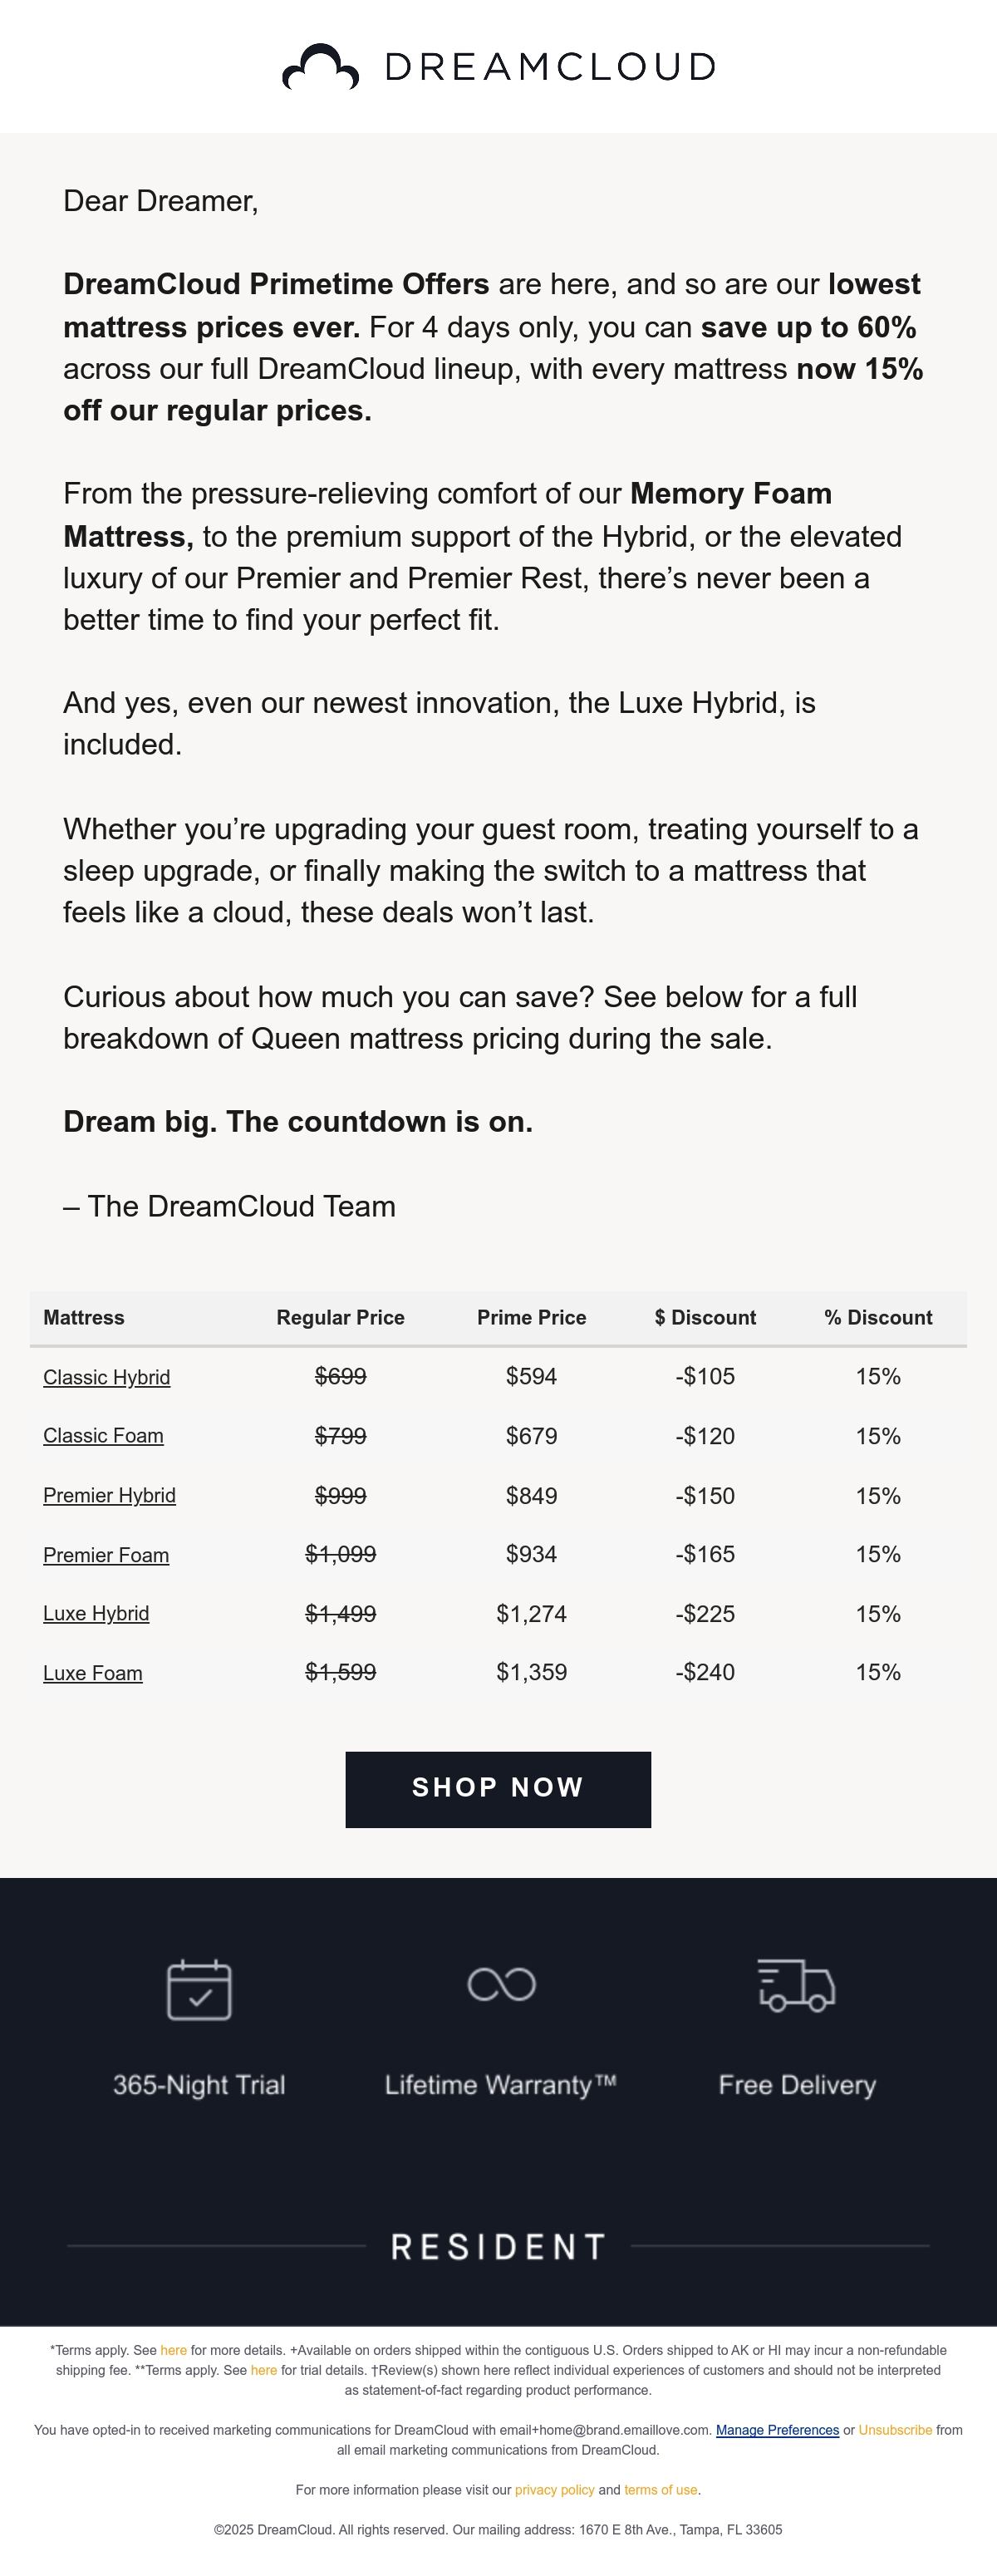This screenshot has width=997, height=2576.
Task: Open the Luxe Hybrid mattress link
Action: (x=96, y=1613)
